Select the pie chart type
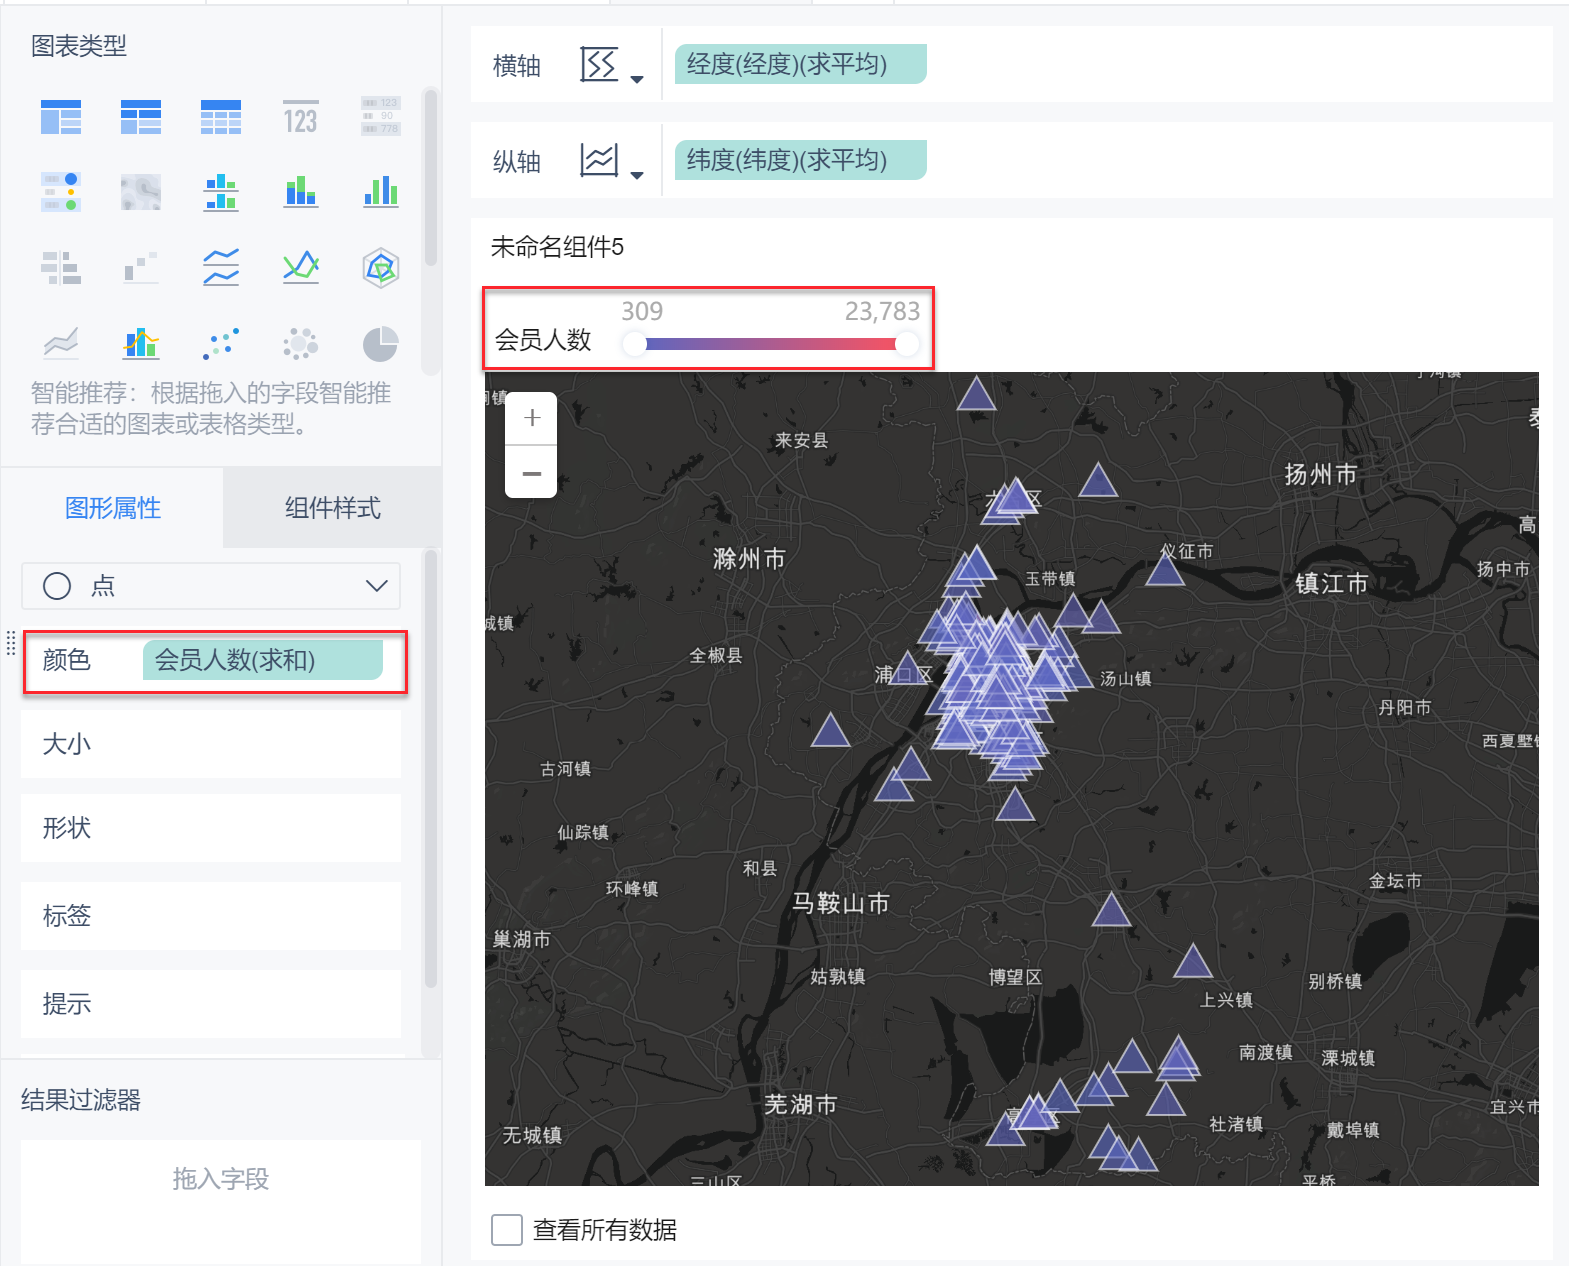This screenshot has height=1266, width=1569. [x=380, y=343]
